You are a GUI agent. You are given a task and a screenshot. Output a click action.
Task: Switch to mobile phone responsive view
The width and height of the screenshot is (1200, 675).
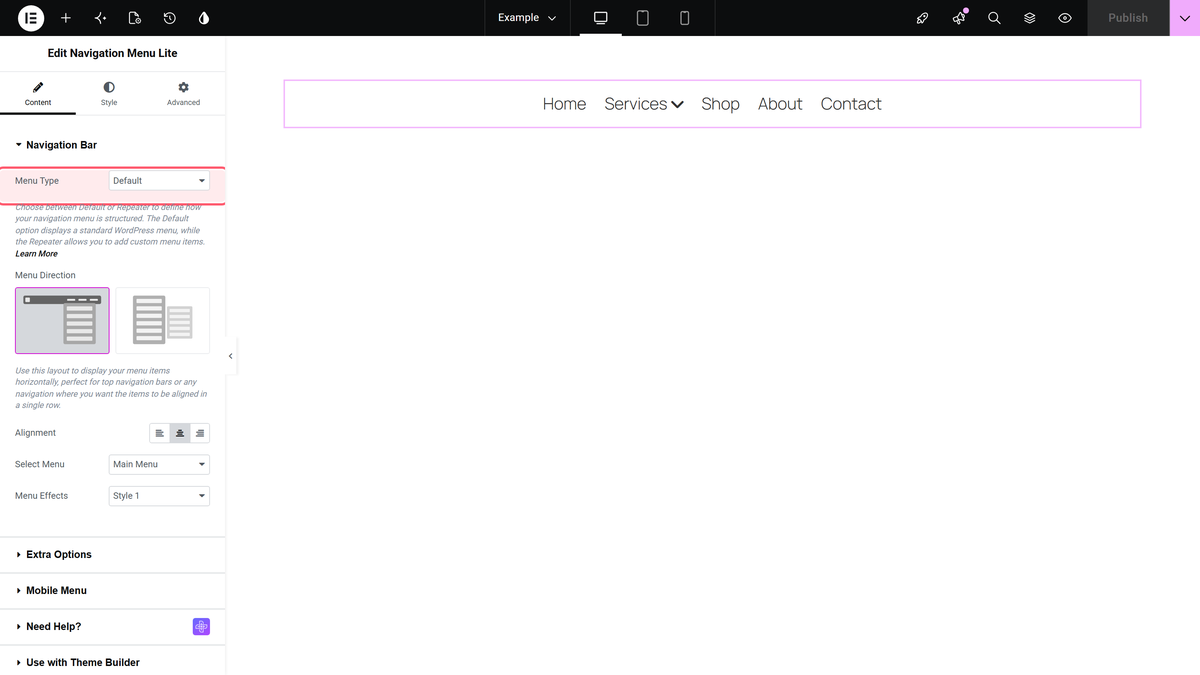point(685,18)
